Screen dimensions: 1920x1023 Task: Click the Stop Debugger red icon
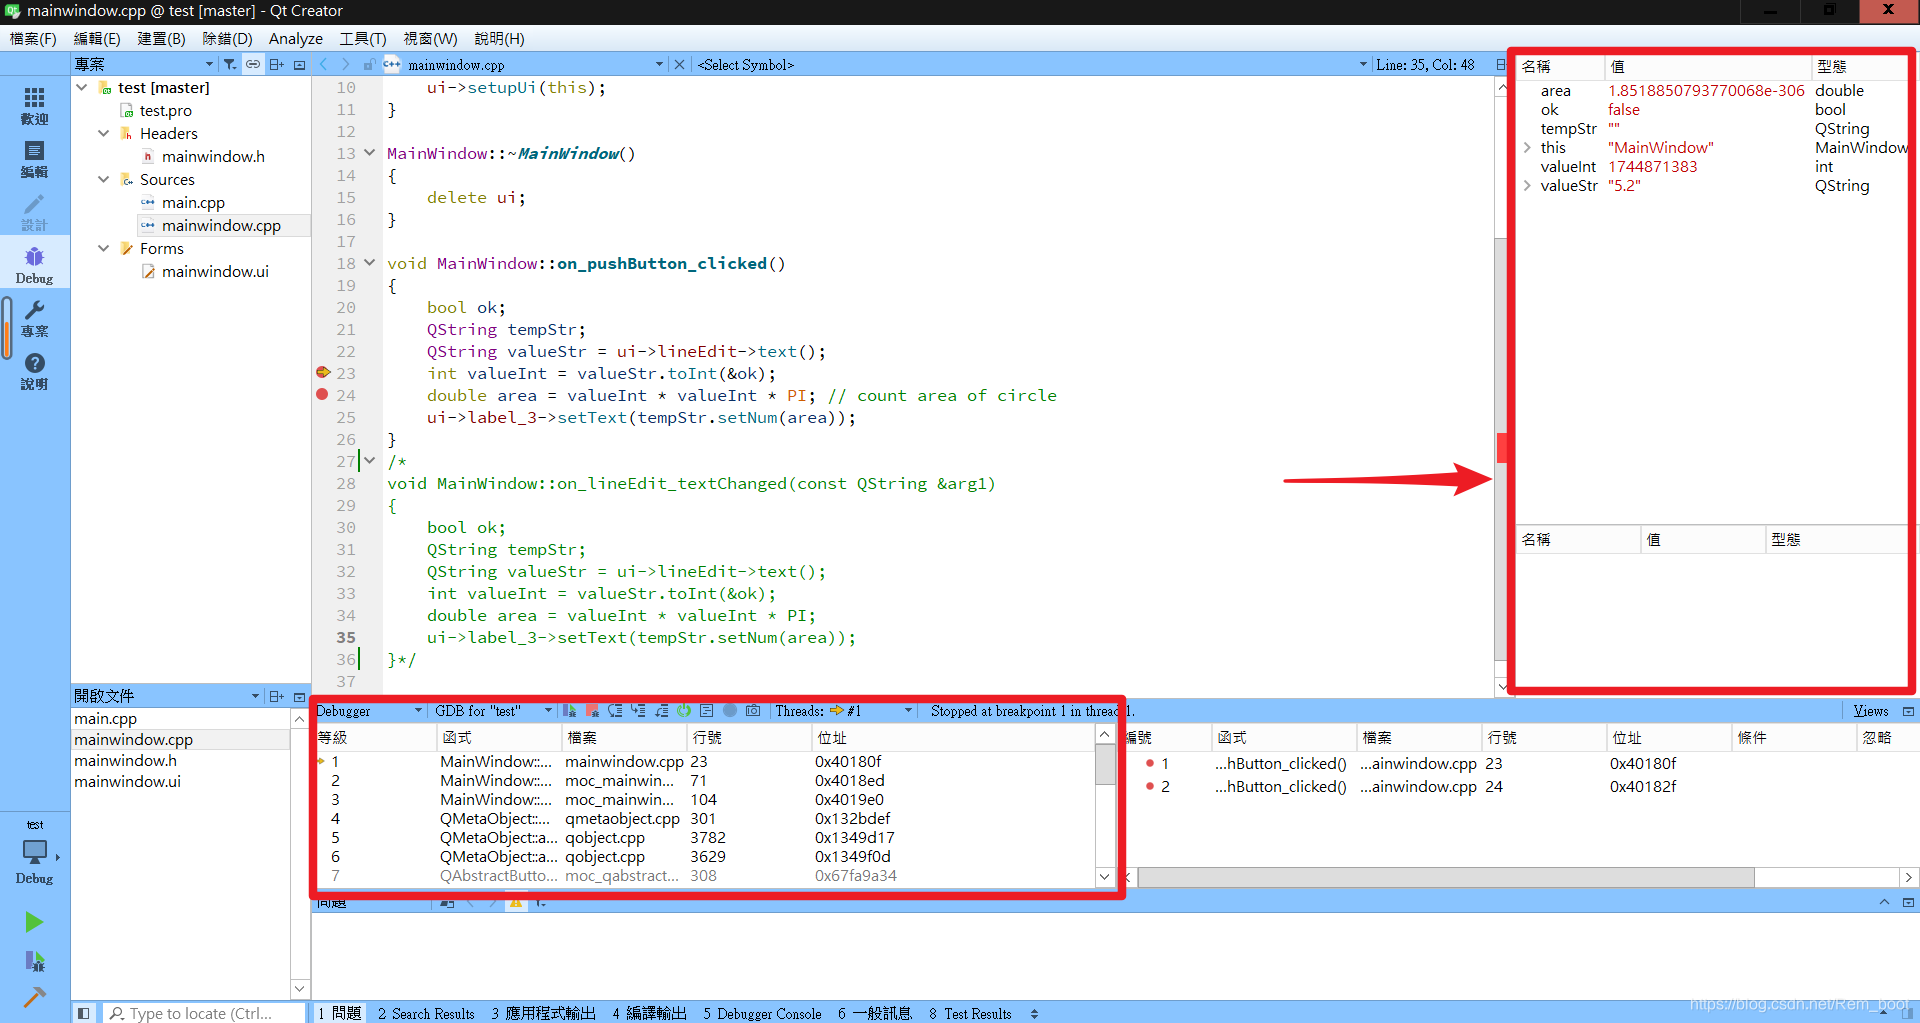592,711
